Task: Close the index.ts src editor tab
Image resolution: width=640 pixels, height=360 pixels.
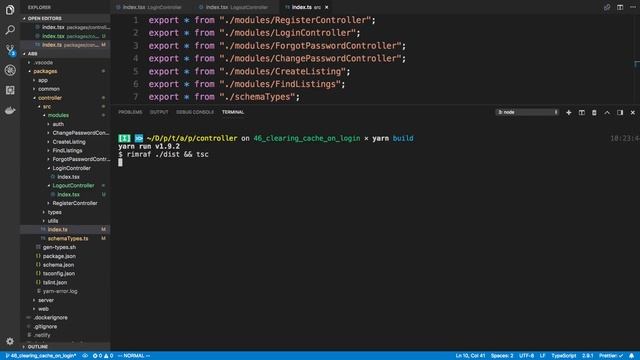Action: tap(327, 7)
